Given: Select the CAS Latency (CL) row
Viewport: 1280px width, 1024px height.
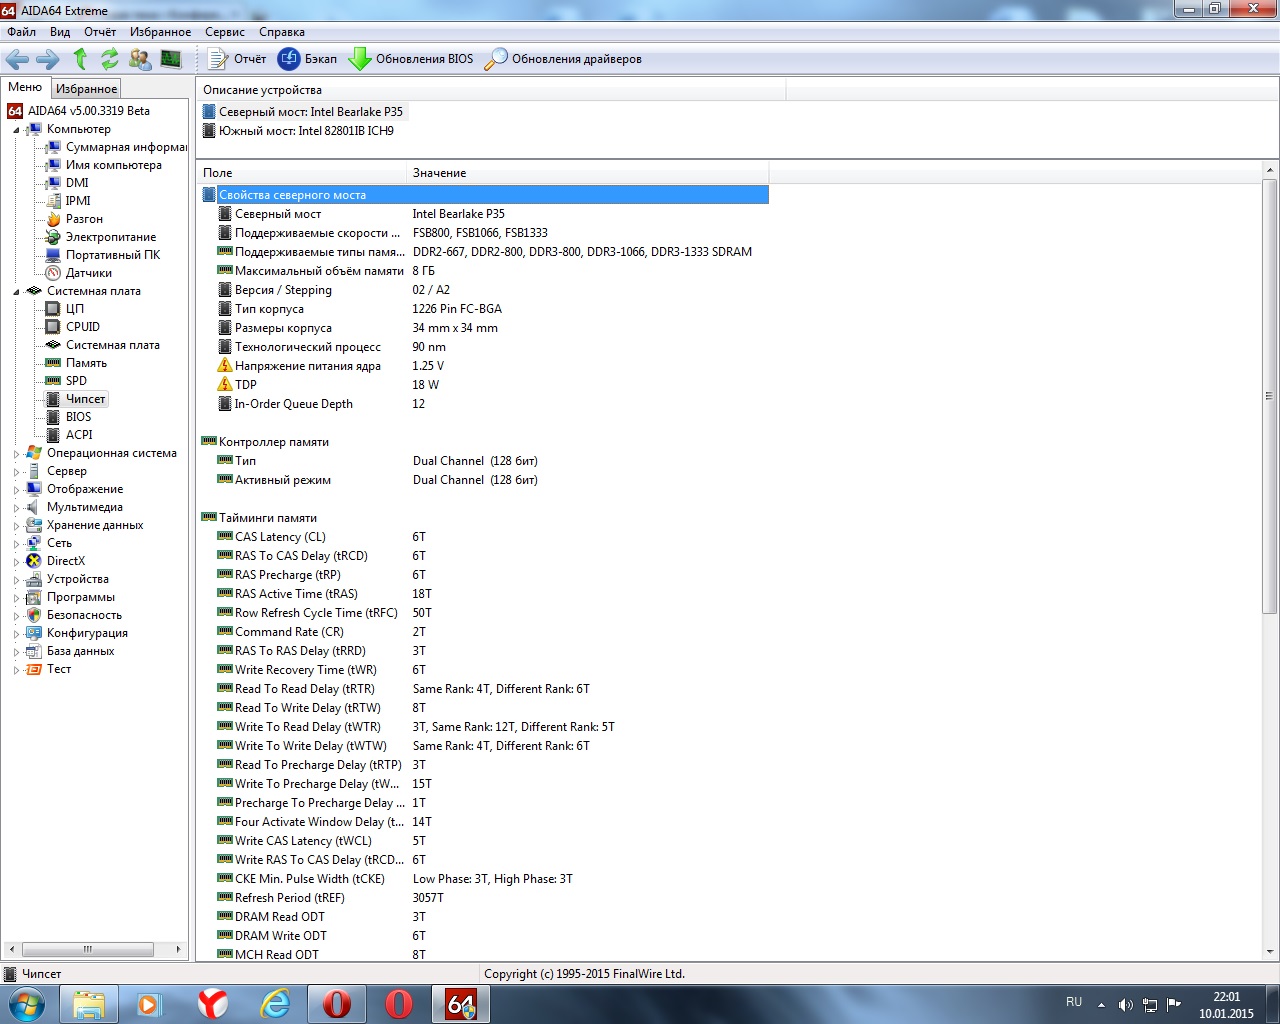Looking at the screenshot, I should point(484,537).
